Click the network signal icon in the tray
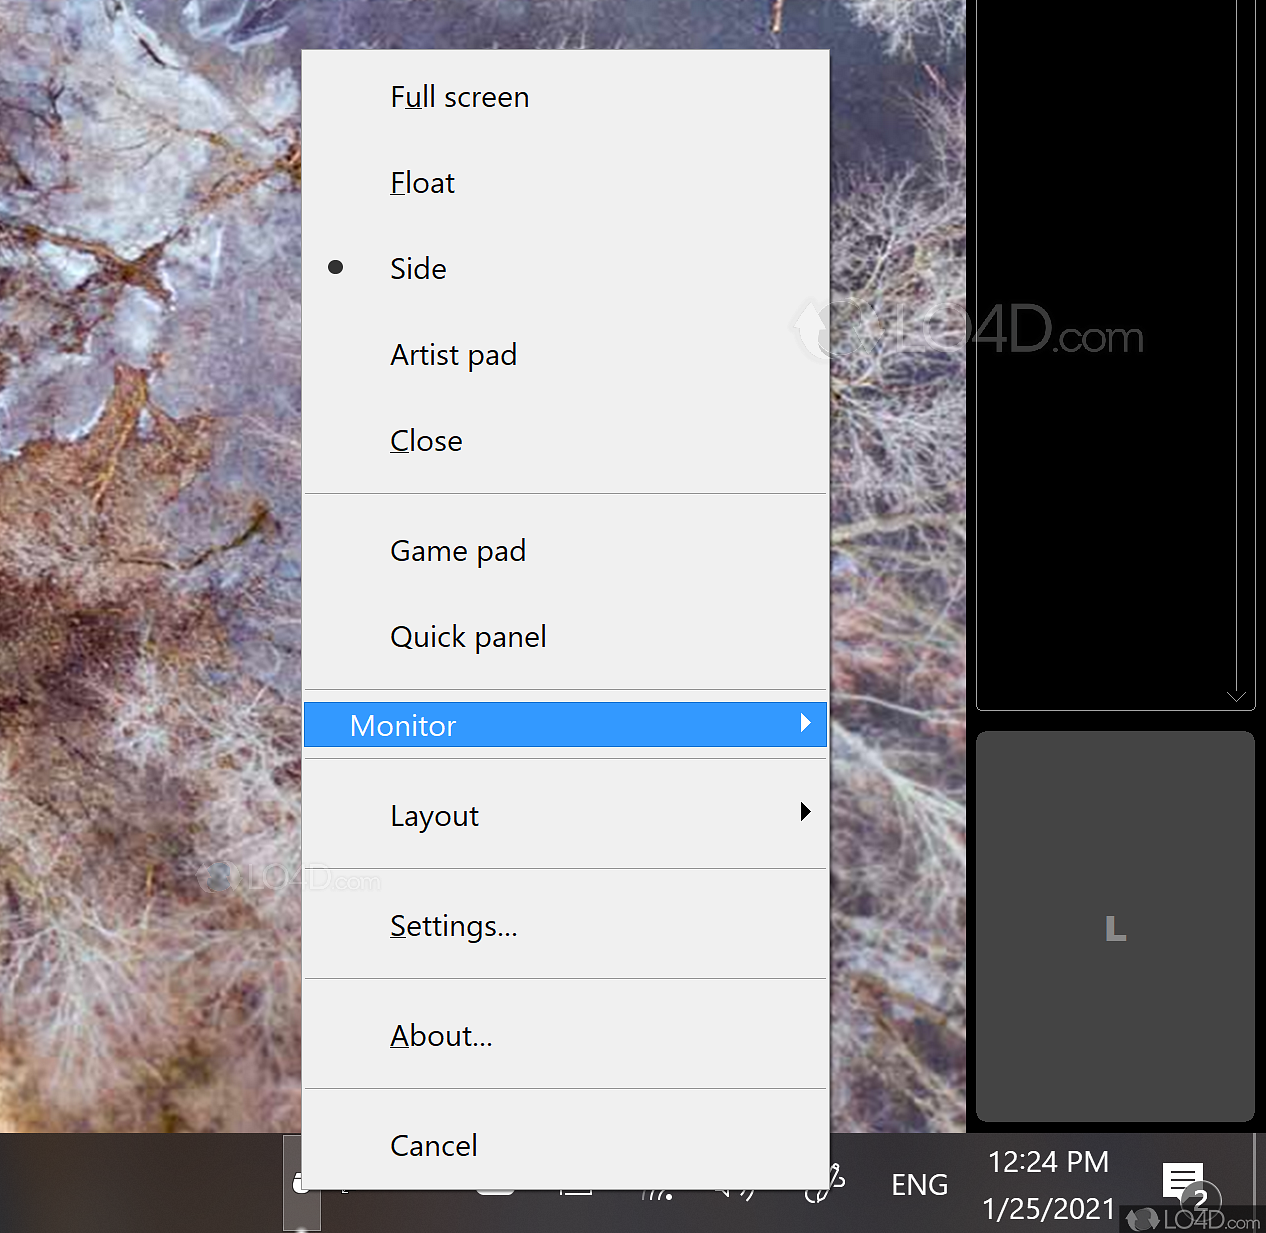This screenshot has width=1266, height=1233. point(657,1190)
